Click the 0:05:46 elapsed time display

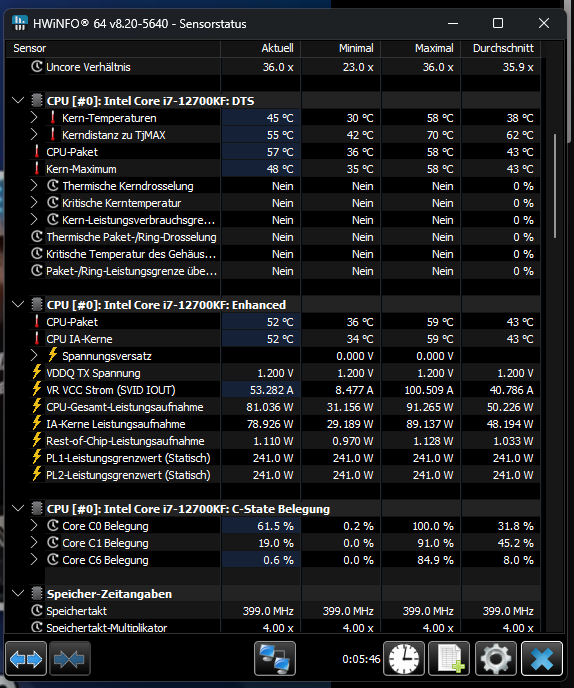click(x=361, y=659)
